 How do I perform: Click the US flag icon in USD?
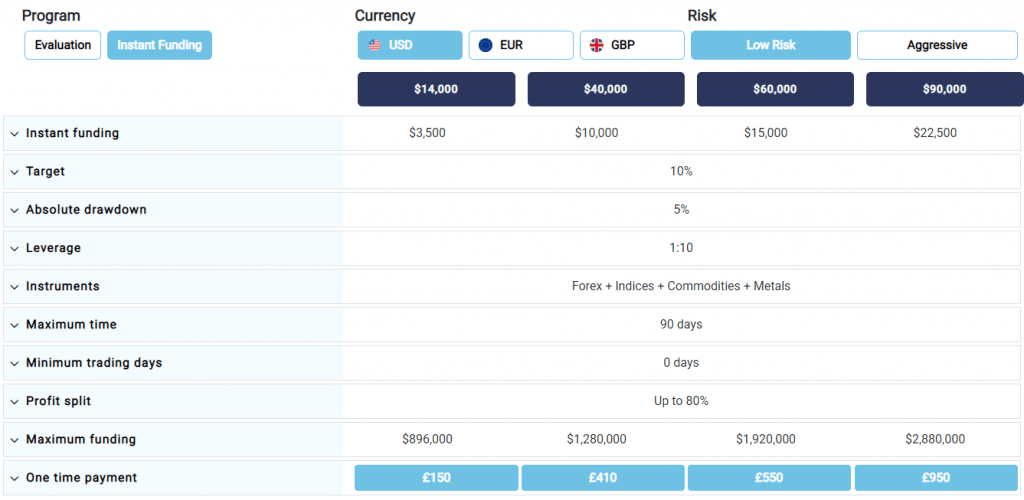[374, 46]
